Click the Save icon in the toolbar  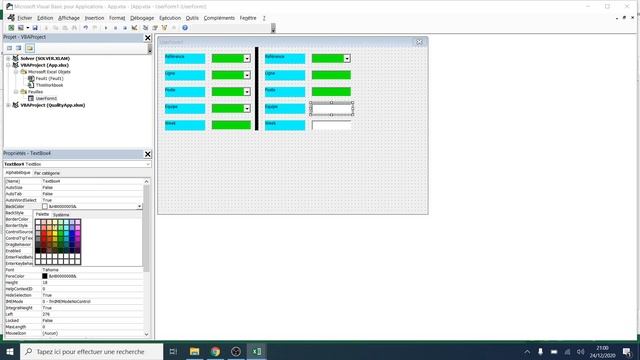point(35,28)
